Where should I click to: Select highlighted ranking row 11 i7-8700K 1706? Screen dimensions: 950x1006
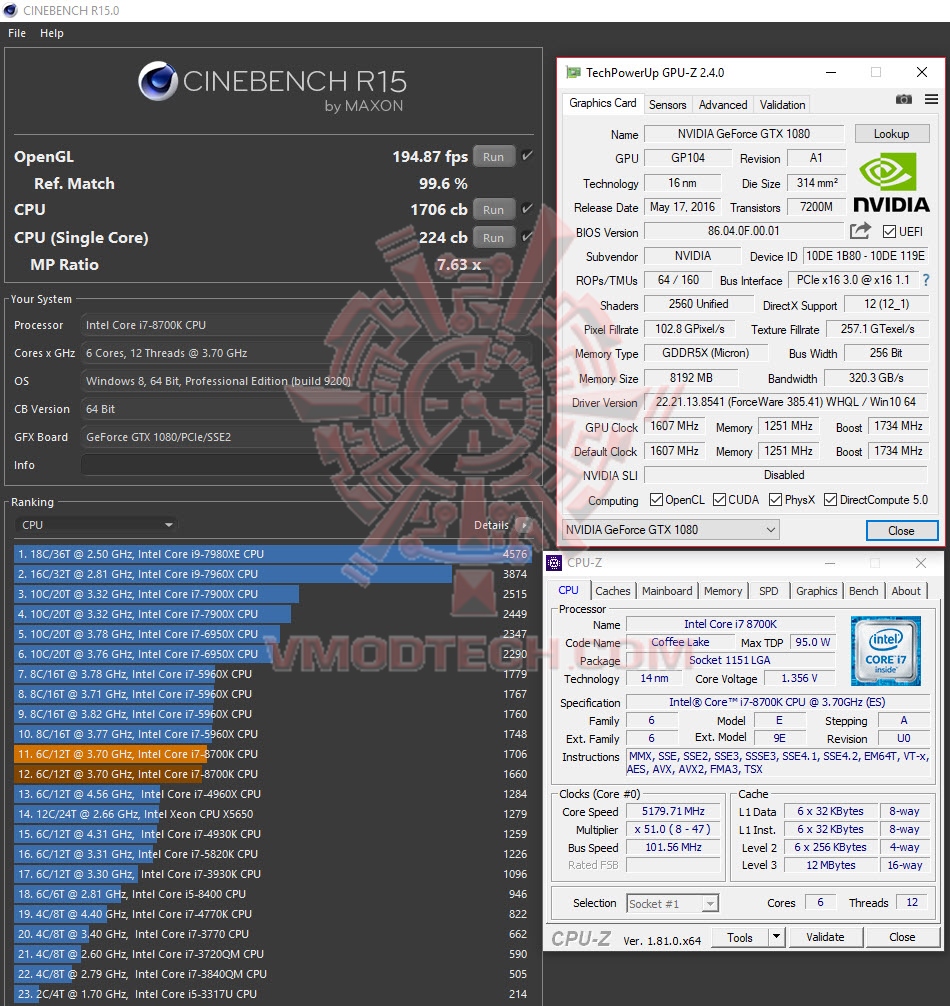point(272,754)
